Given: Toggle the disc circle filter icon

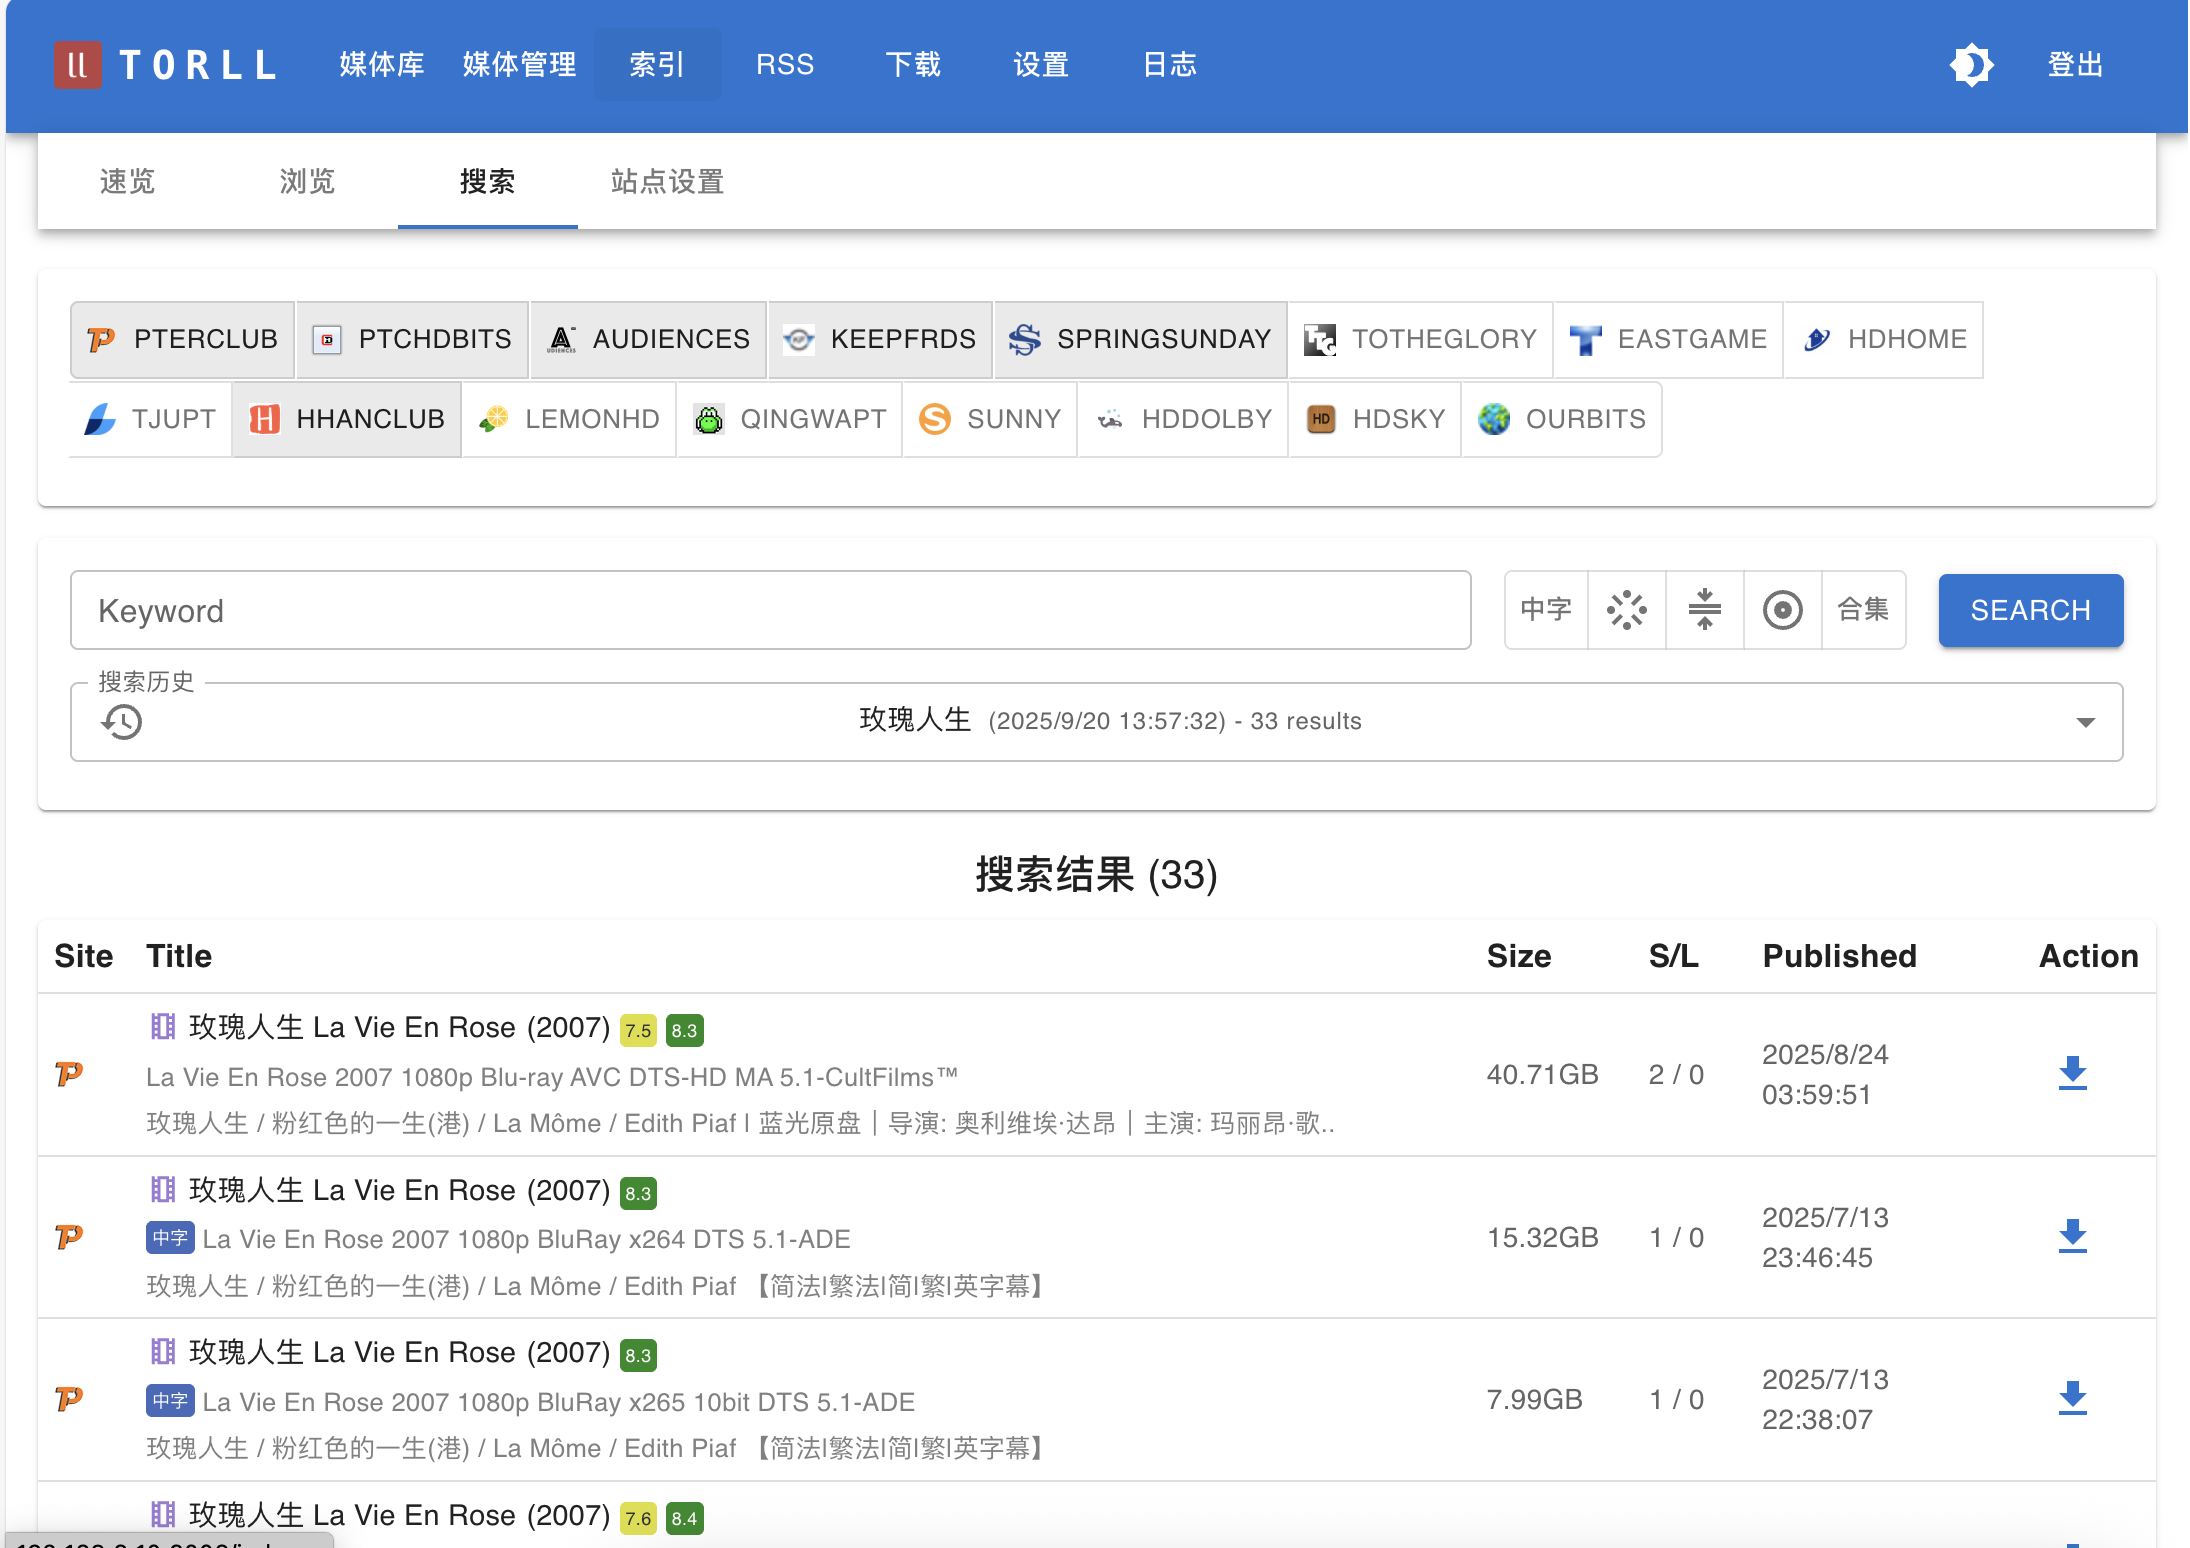Looking at the screenshot, I should 1782,610.
